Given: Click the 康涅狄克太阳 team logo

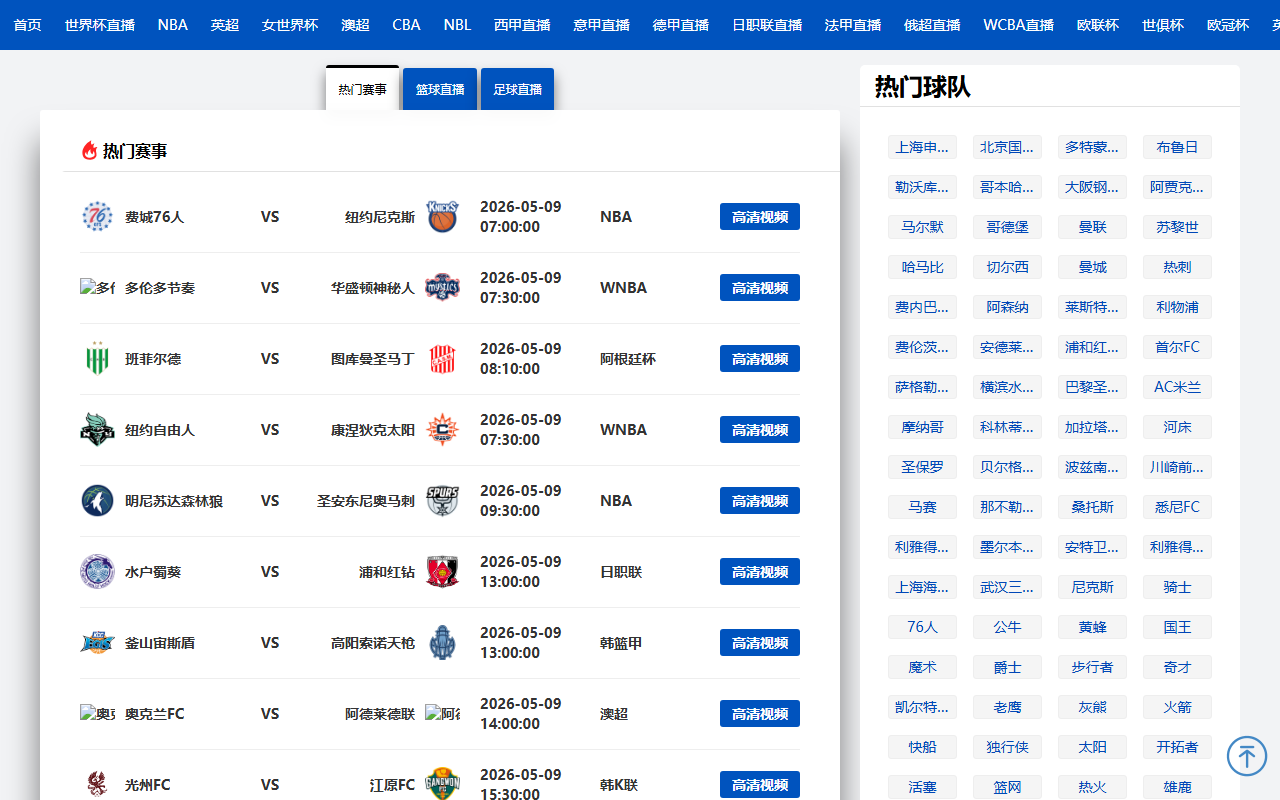Looking at the screenshot, I should 442,430.
